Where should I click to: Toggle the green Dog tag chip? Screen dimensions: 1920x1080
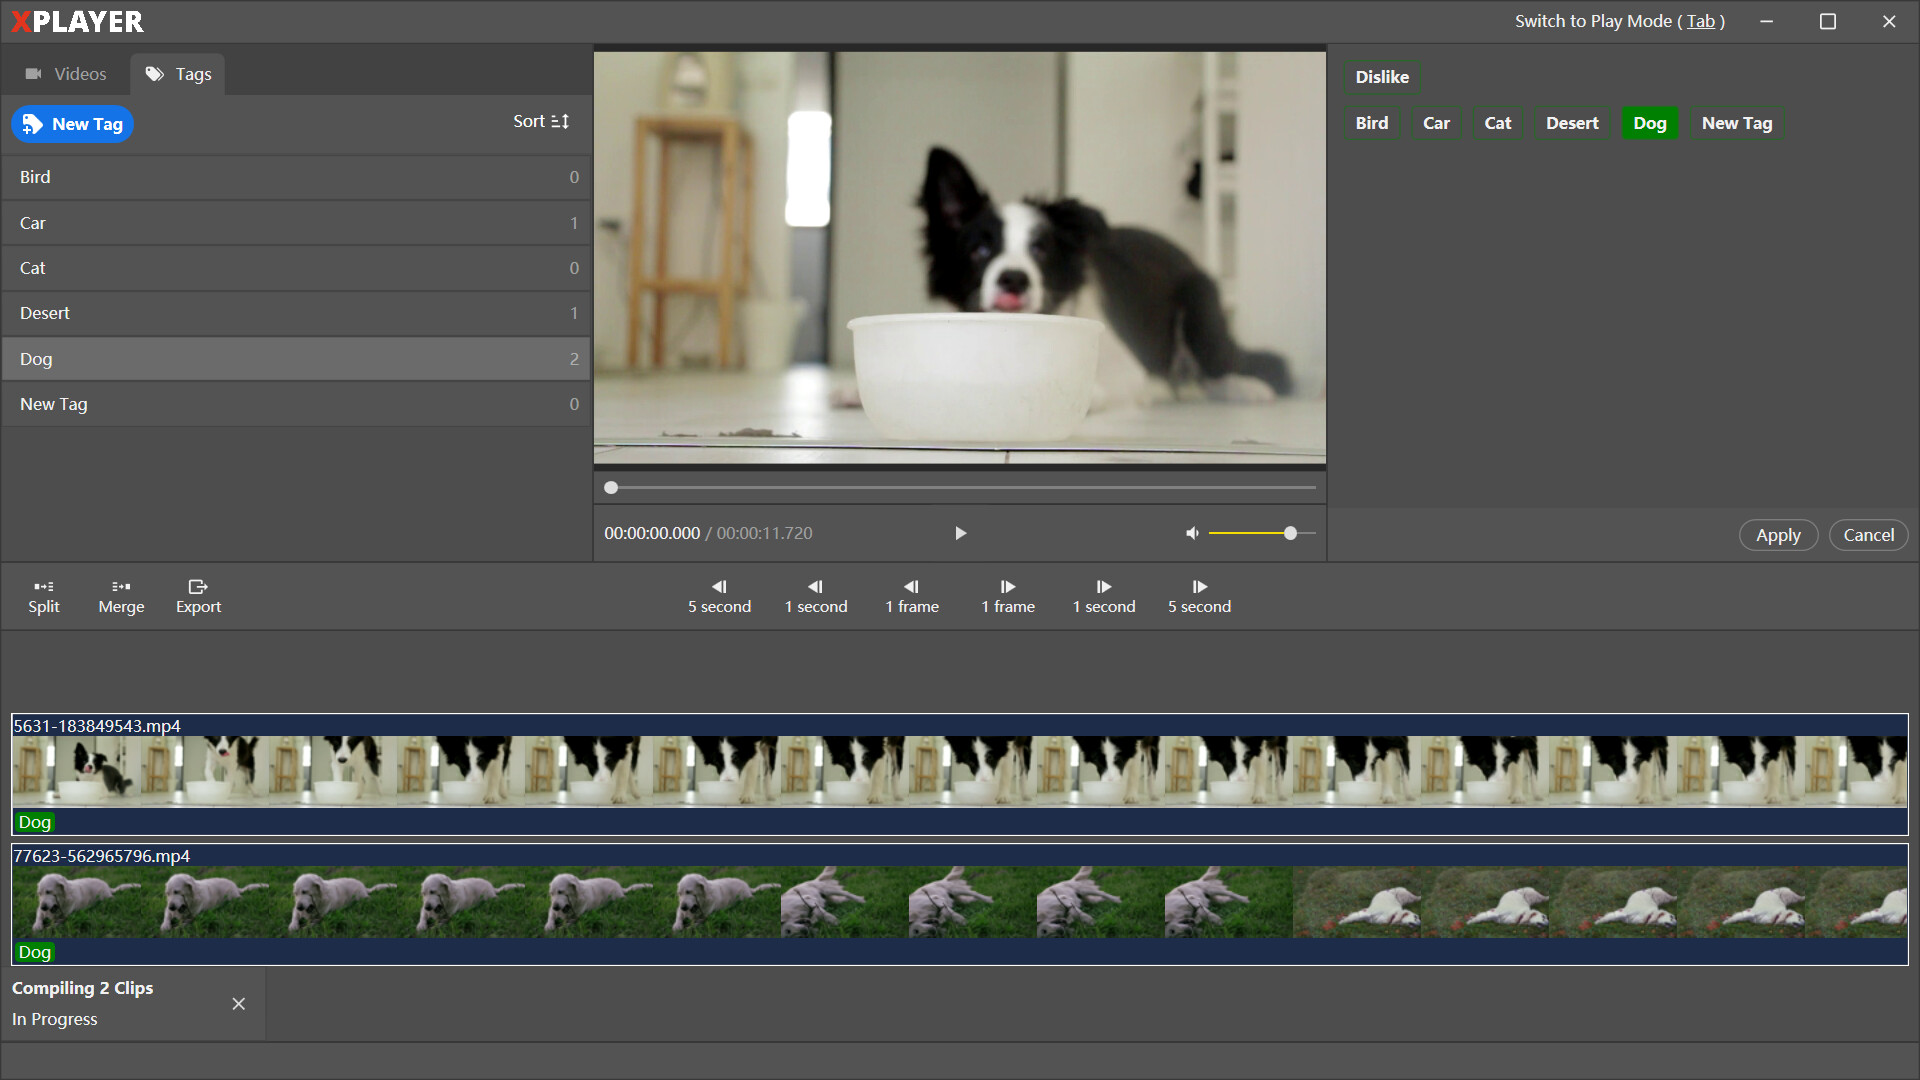click(x=1650, y=123)
